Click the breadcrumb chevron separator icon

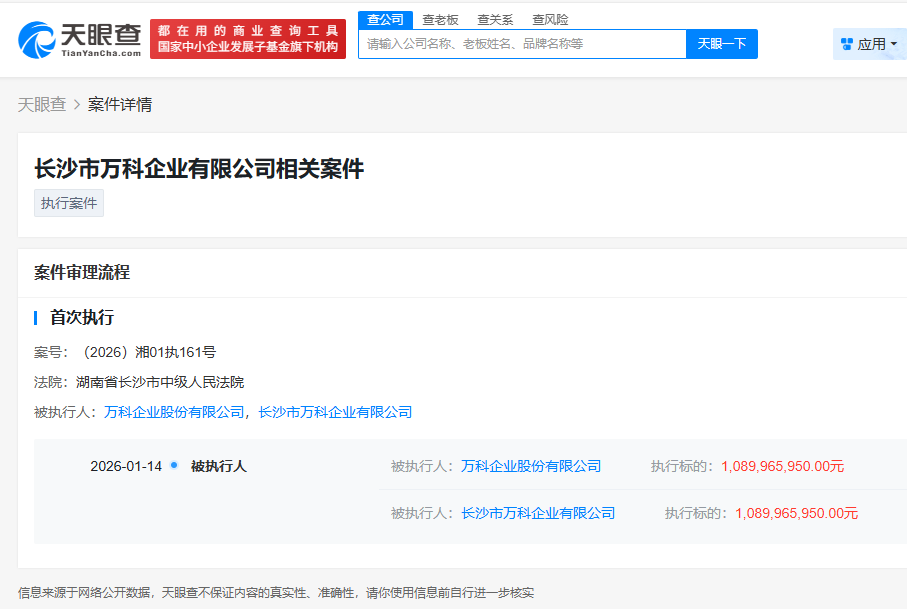77,105
